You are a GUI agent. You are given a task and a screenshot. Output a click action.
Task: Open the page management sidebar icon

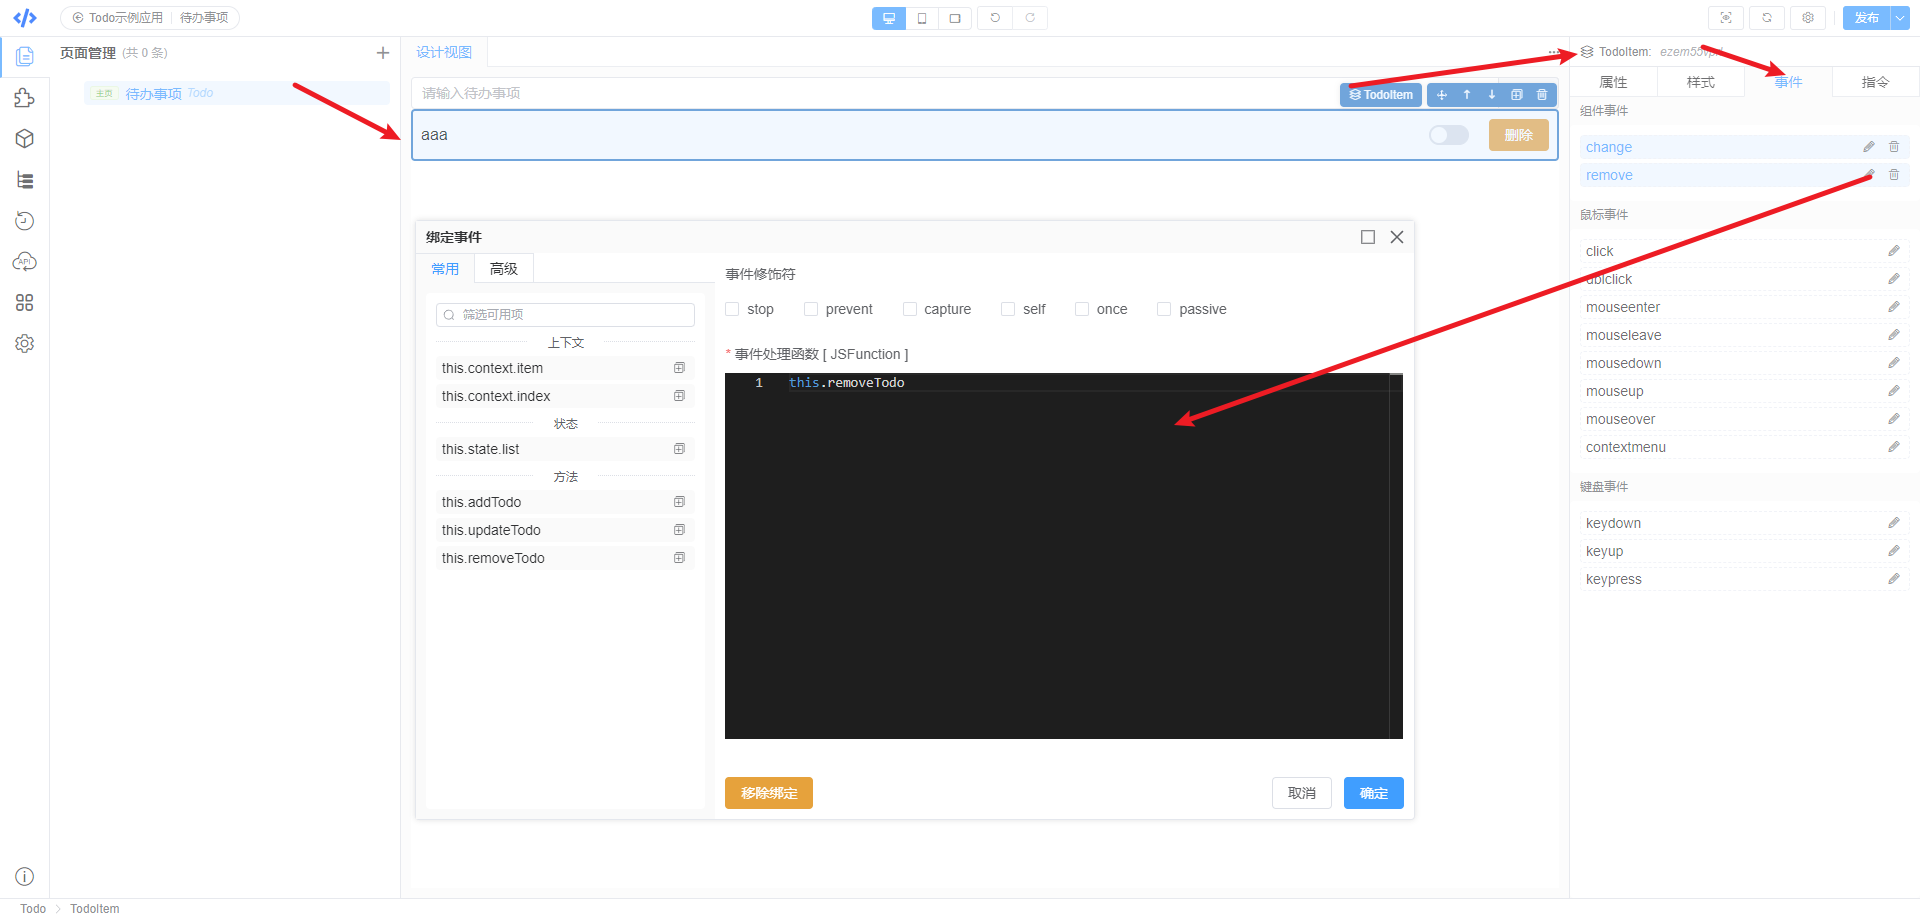pos(25,57)
